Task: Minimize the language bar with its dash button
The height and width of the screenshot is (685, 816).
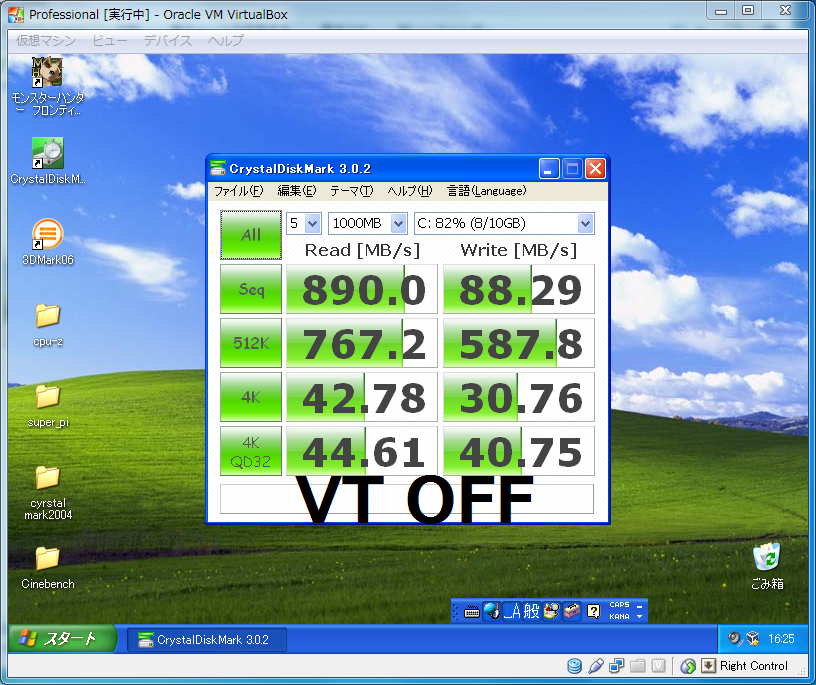Action: [x=640, y=606]
